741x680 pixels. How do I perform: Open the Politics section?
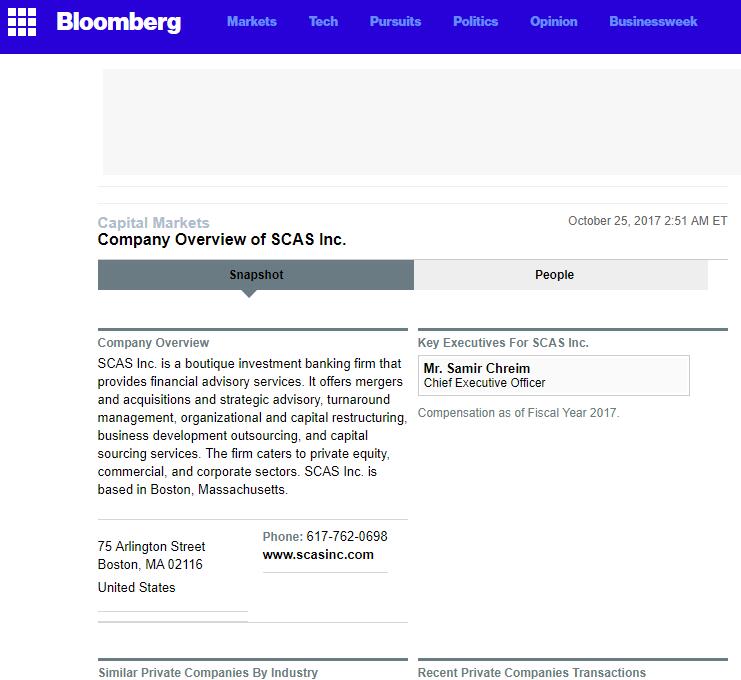pos(475,21)
